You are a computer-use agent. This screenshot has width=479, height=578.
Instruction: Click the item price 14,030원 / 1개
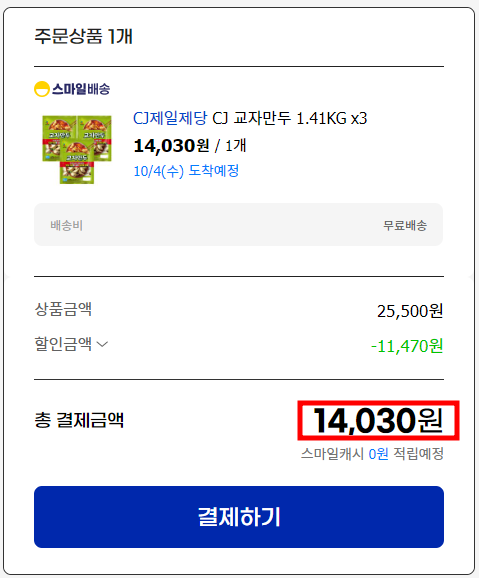[x=190, y=146]
